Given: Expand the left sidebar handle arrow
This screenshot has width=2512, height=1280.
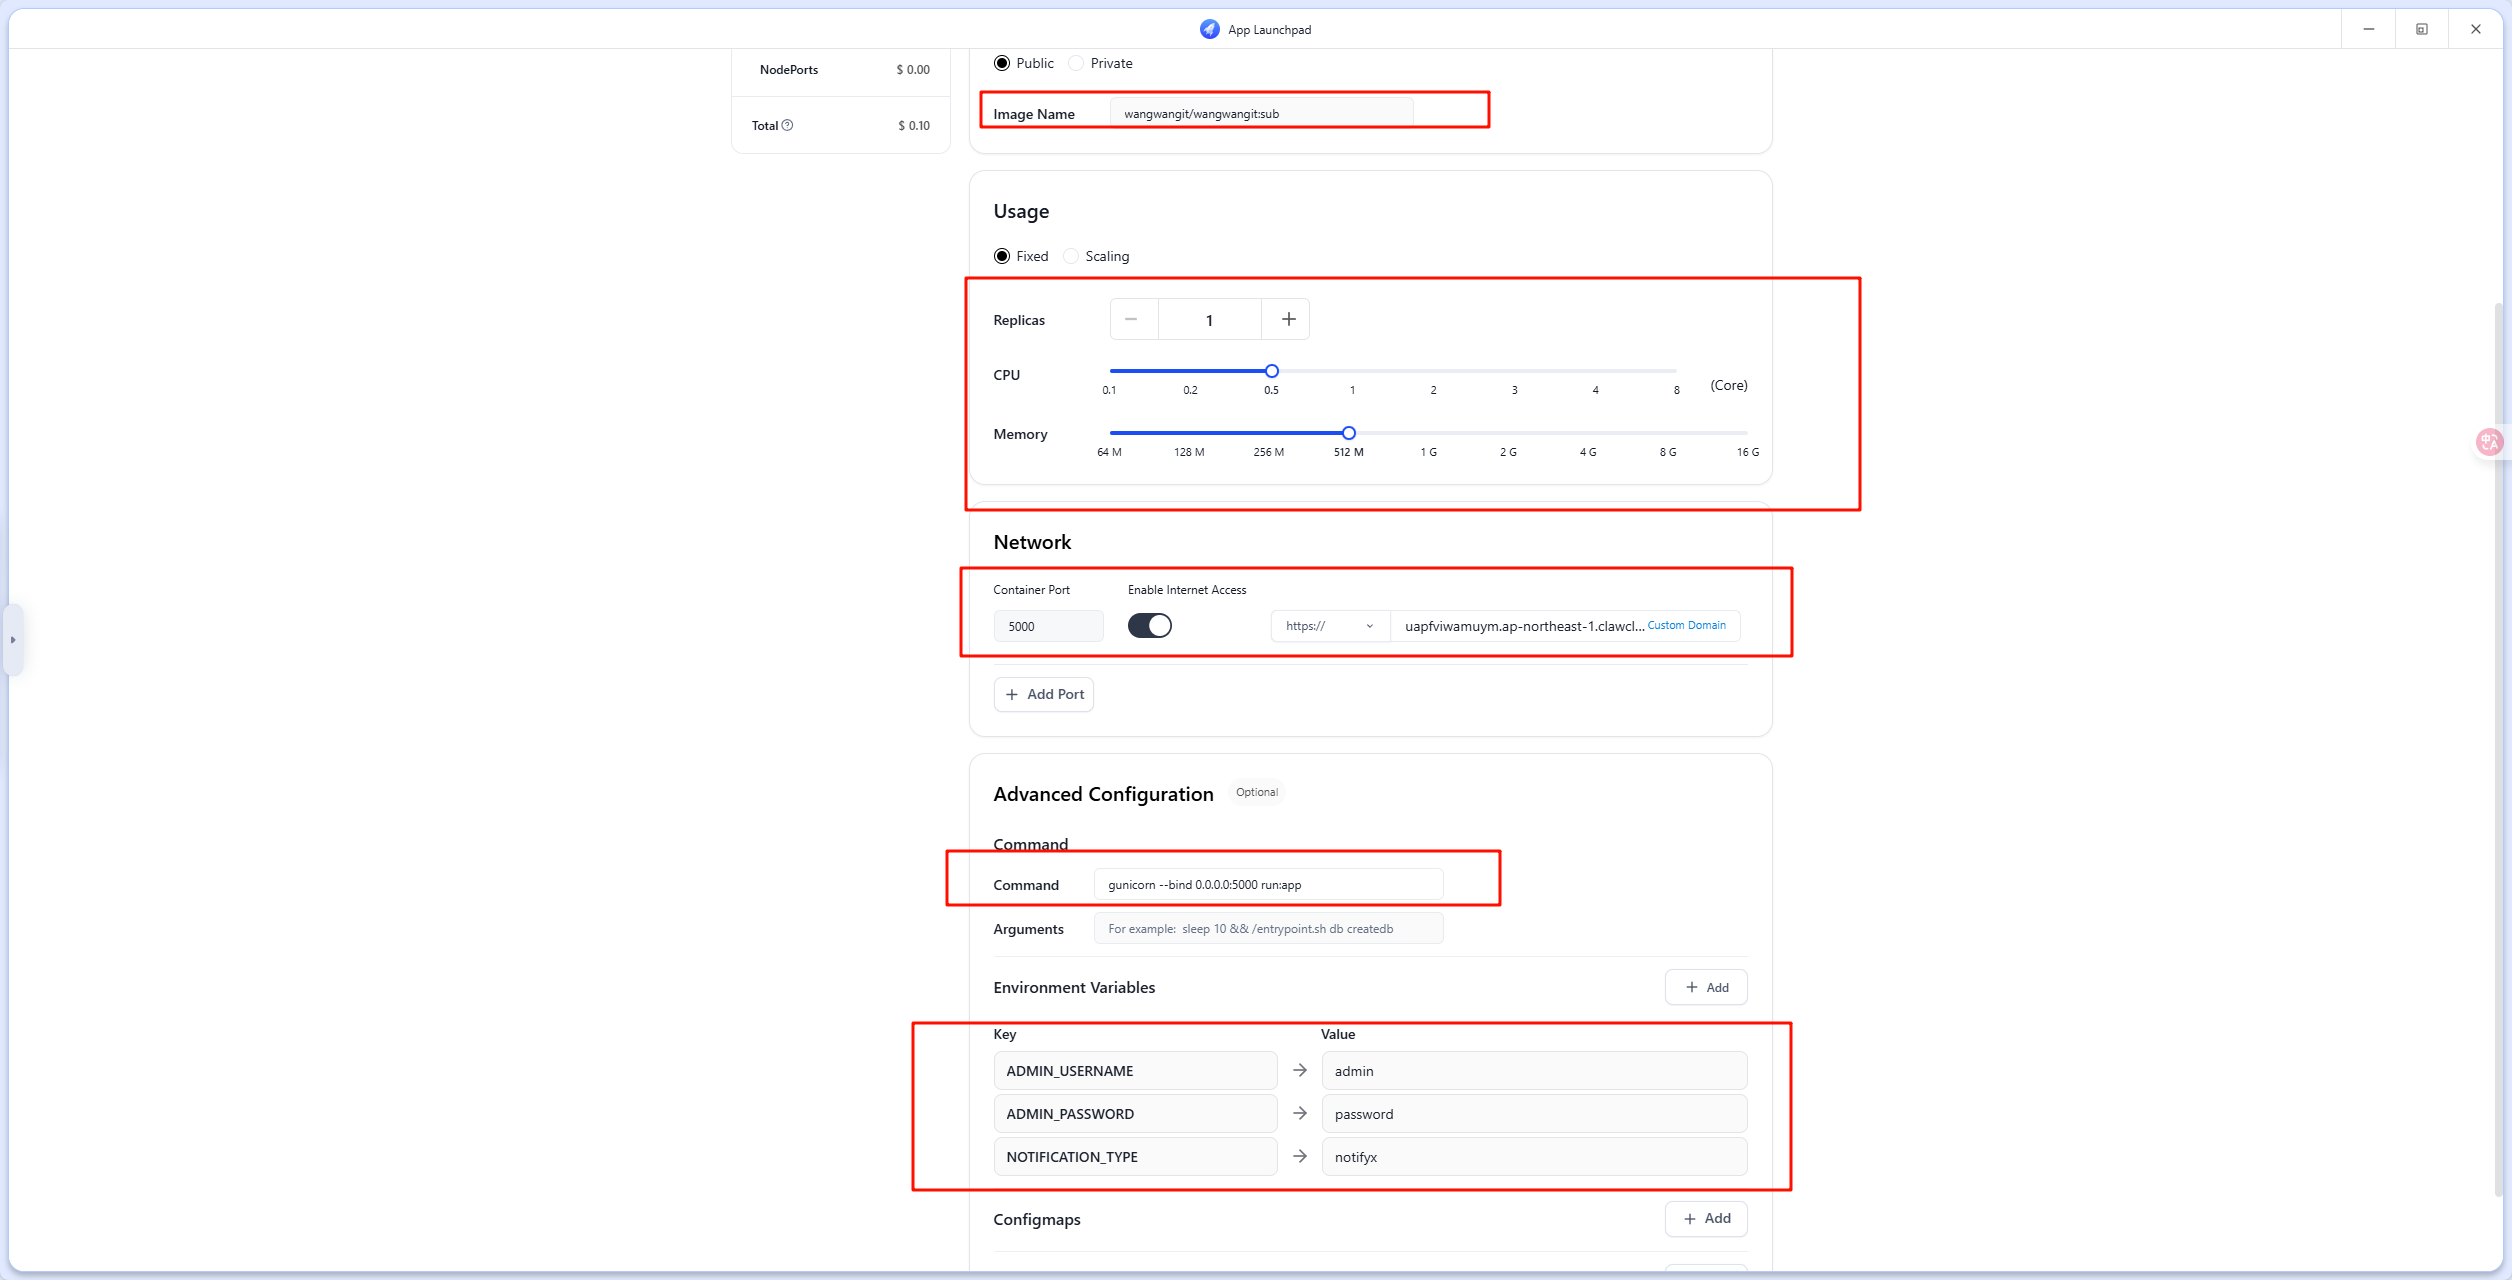Looking at the screenshot, I should coord(13,640).
